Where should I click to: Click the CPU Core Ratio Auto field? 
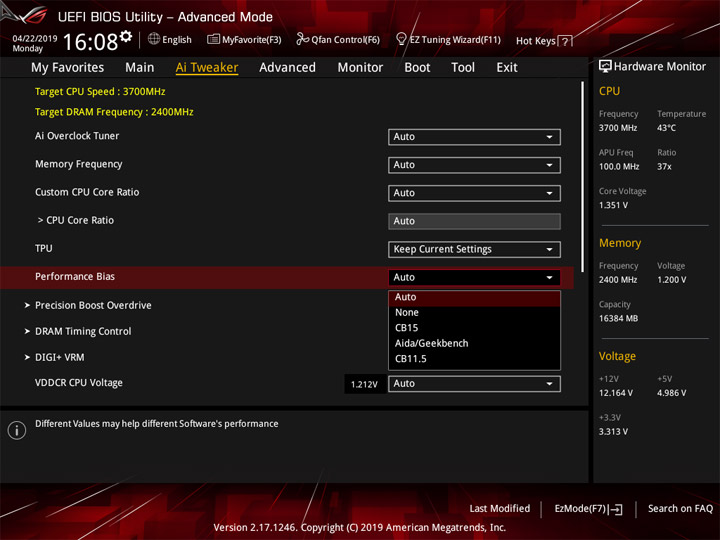click(x=474, y=221)
